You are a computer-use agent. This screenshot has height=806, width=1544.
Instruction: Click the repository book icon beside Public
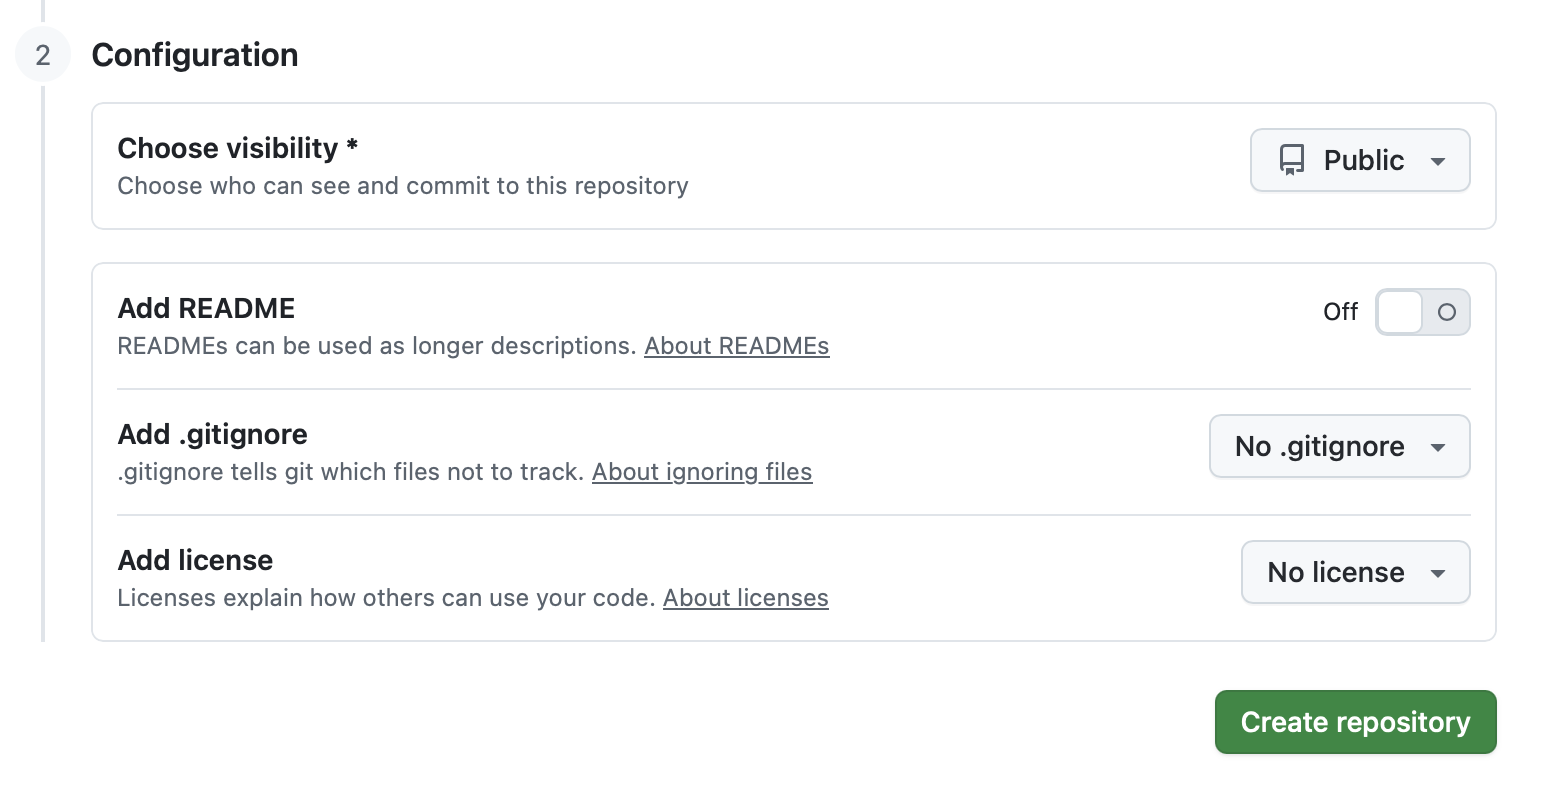pyautogui.click(x=1292, y=160)
